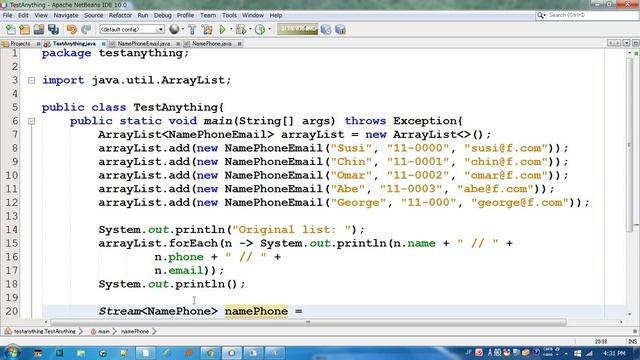Click the 20:33 cursor position status
Image resolution: width=640 pixels, height=360 pixels.
point(601,342)
